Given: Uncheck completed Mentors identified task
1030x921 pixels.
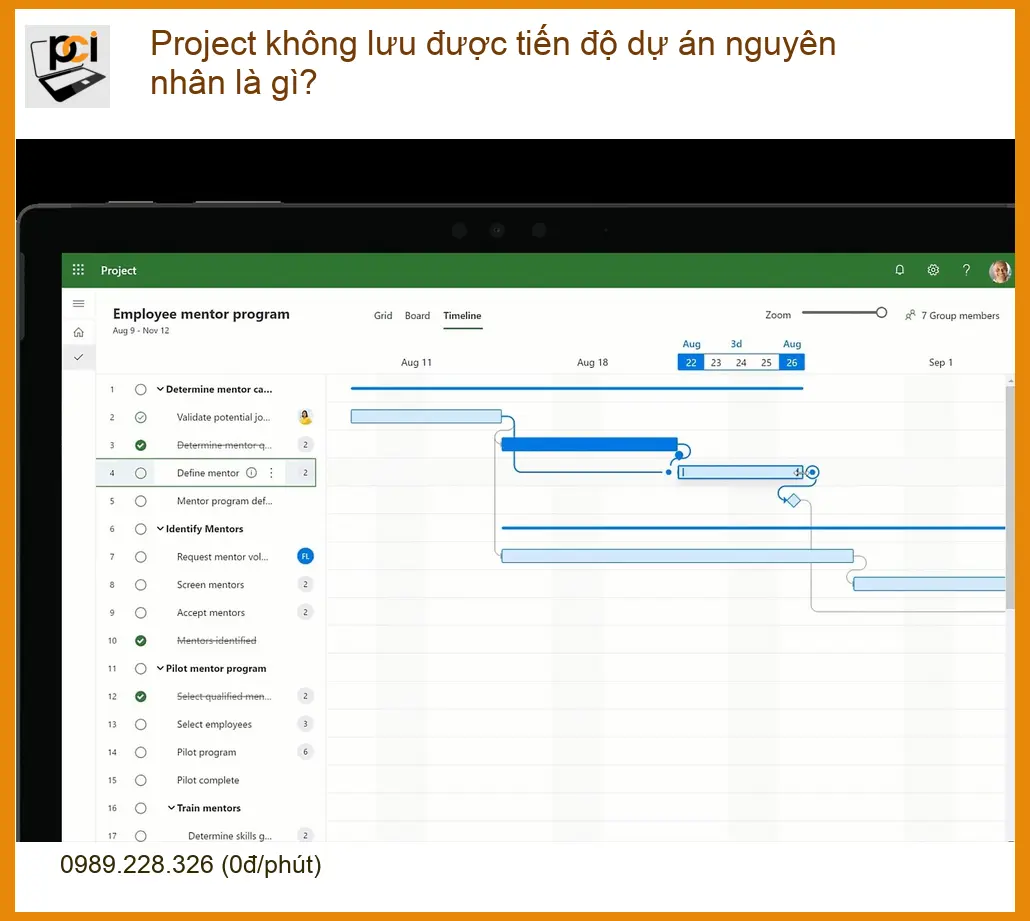Looking at the screenshot, I should coord(141,640).
